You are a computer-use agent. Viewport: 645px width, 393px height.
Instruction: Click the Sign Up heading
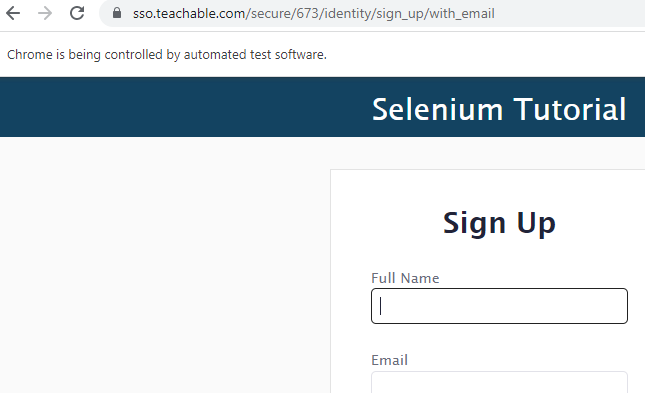[x=499, y=223]
